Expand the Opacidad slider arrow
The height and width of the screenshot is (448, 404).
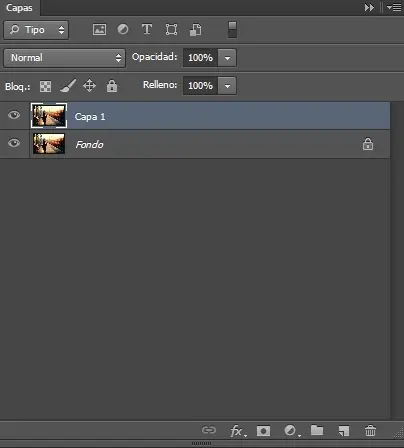[227, 58]
